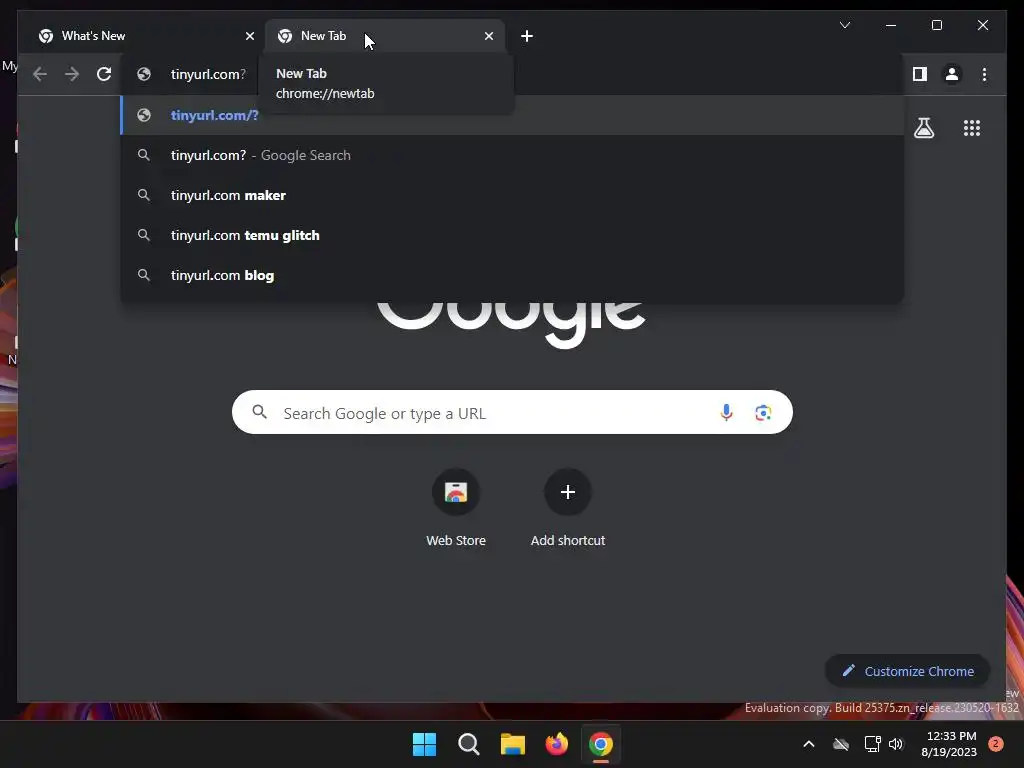
Task: Open Chrome three-dot menu
Action: click(984, 74)
